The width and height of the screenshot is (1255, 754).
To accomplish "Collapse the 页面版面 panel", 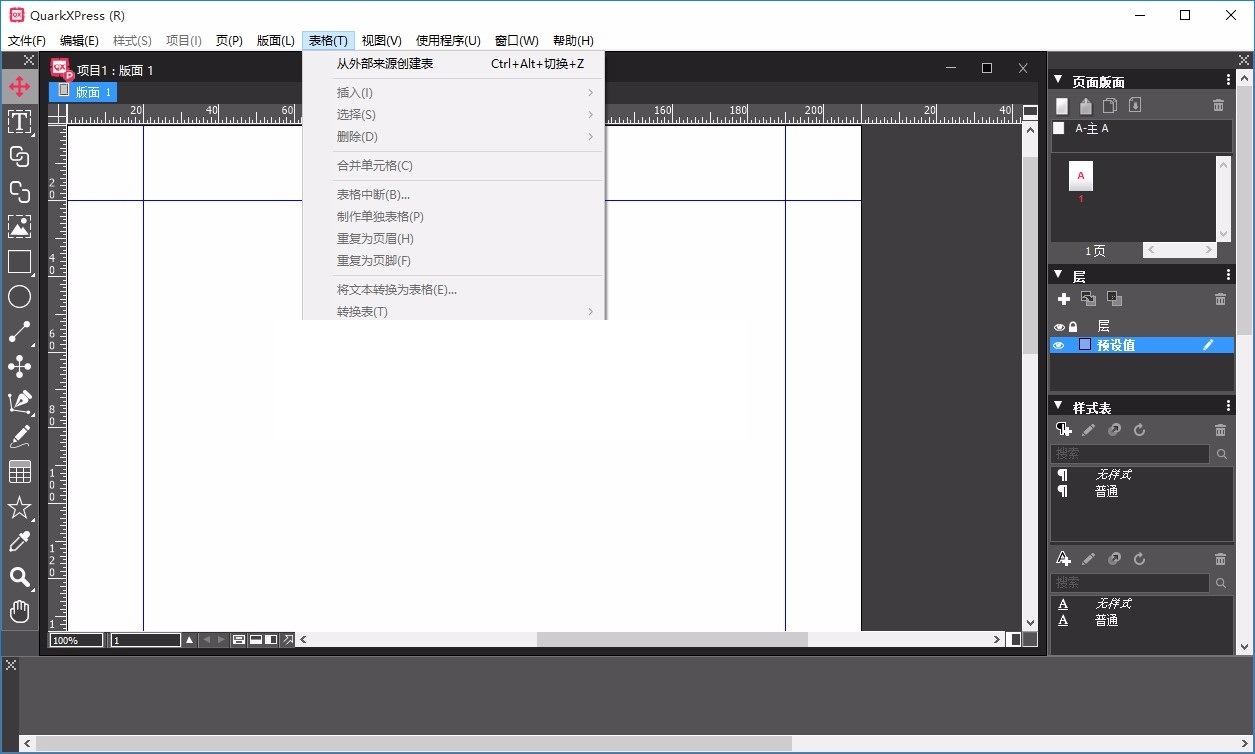I will (x=1058, y=80).
